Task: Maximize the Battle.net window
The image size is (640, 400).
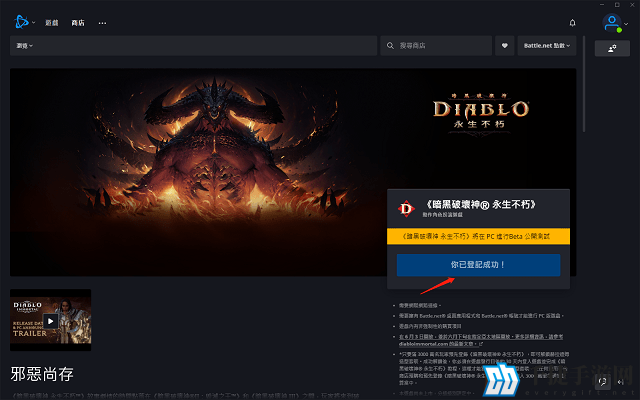Action: click(617, 4)
